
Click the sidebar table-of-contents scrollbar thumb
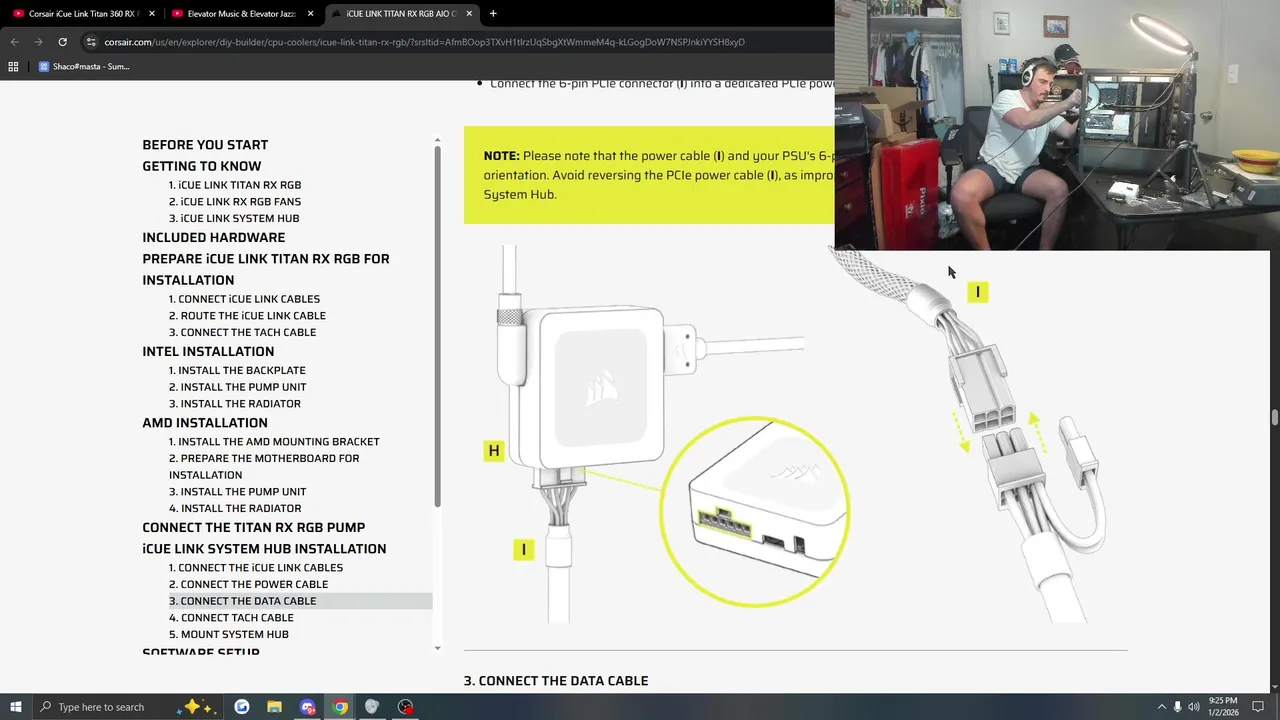pyautogui.click(x=437, y=326)
